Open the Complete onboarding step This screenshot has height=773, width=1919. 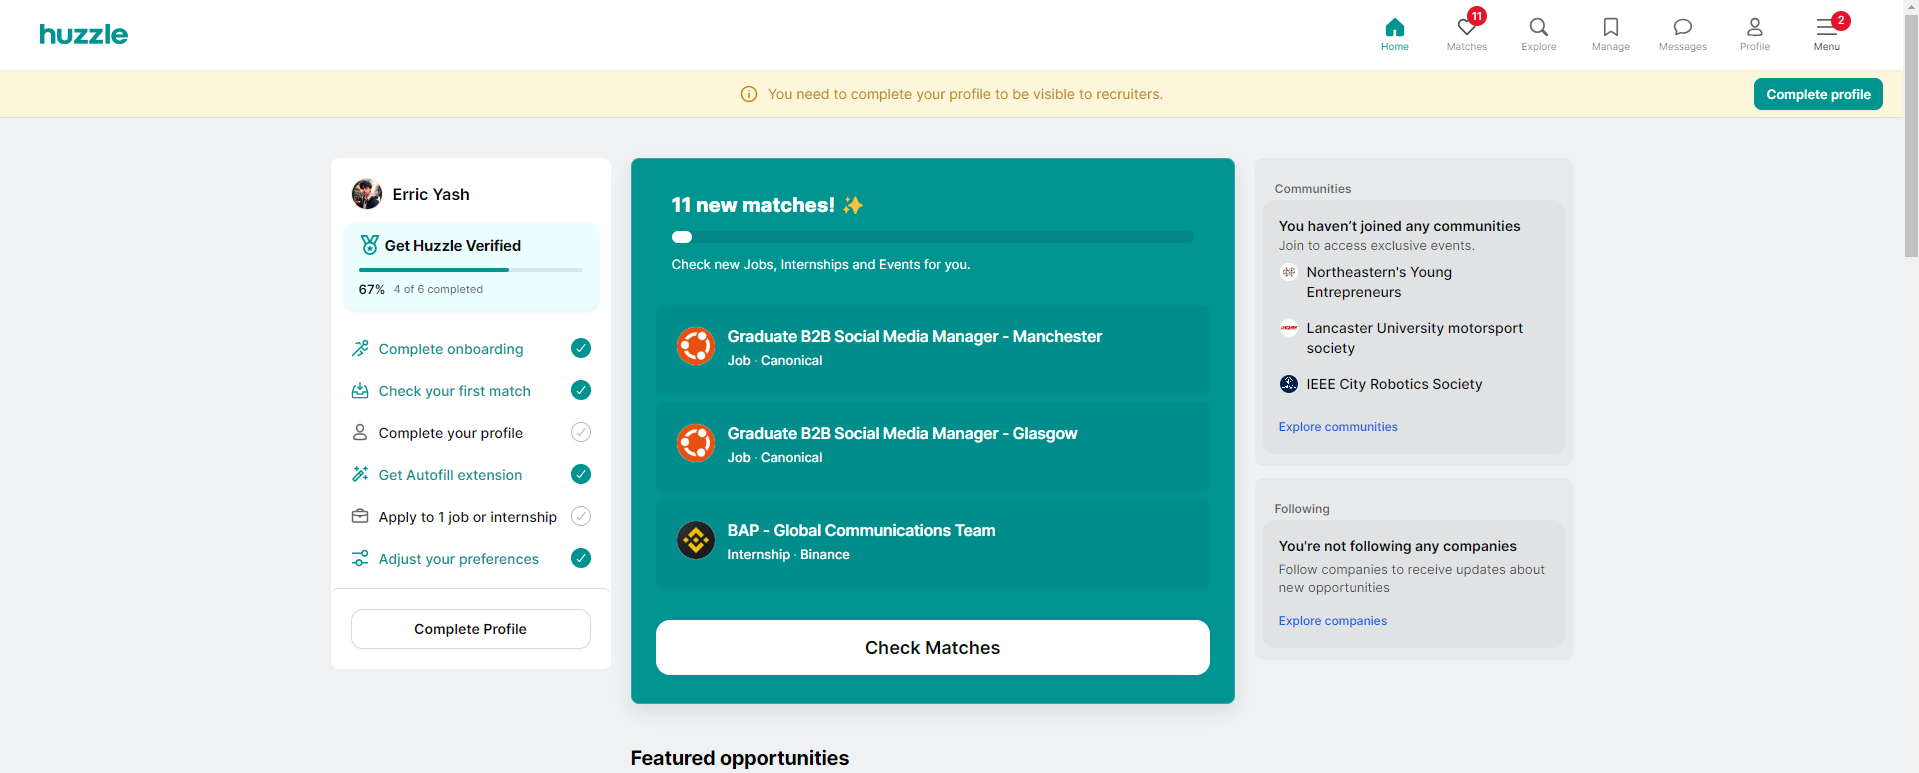pyautogui.click(x=471, y=348)
